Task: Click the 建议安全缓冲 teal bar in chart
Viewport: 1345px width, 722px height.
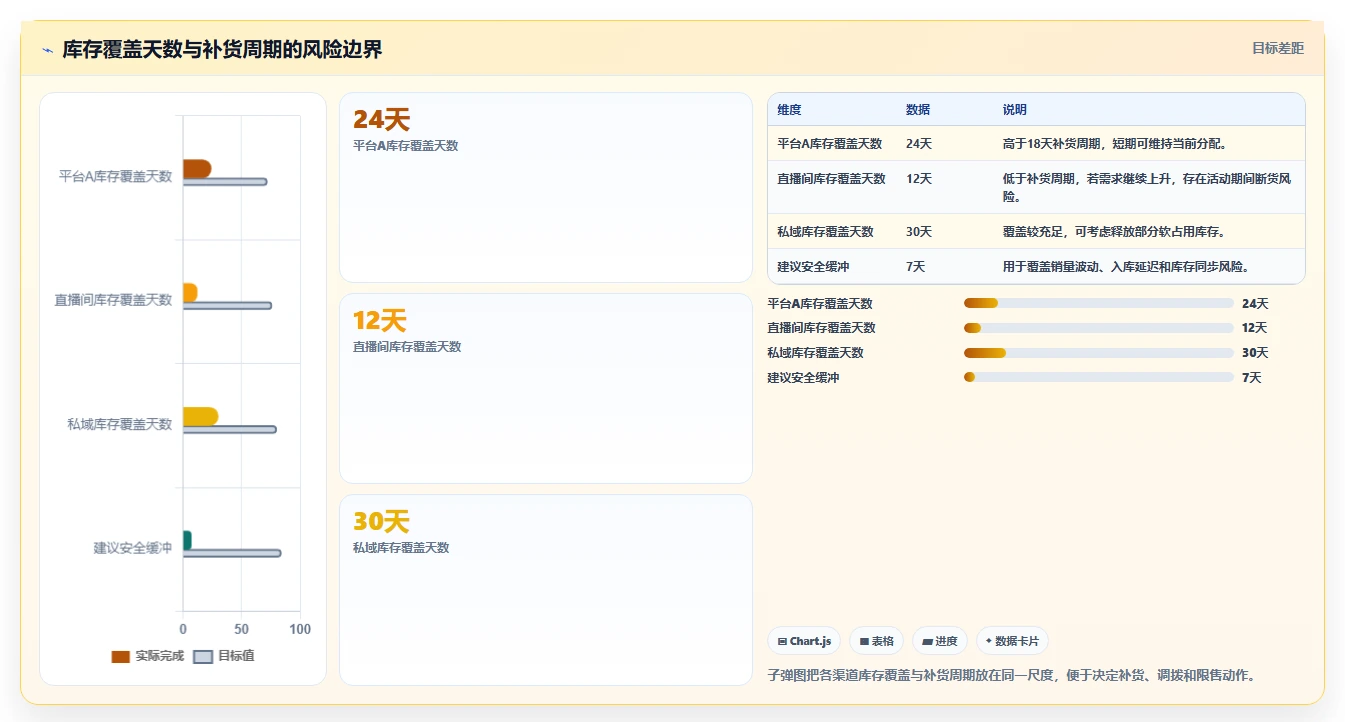Action: [x=187, y=541]
